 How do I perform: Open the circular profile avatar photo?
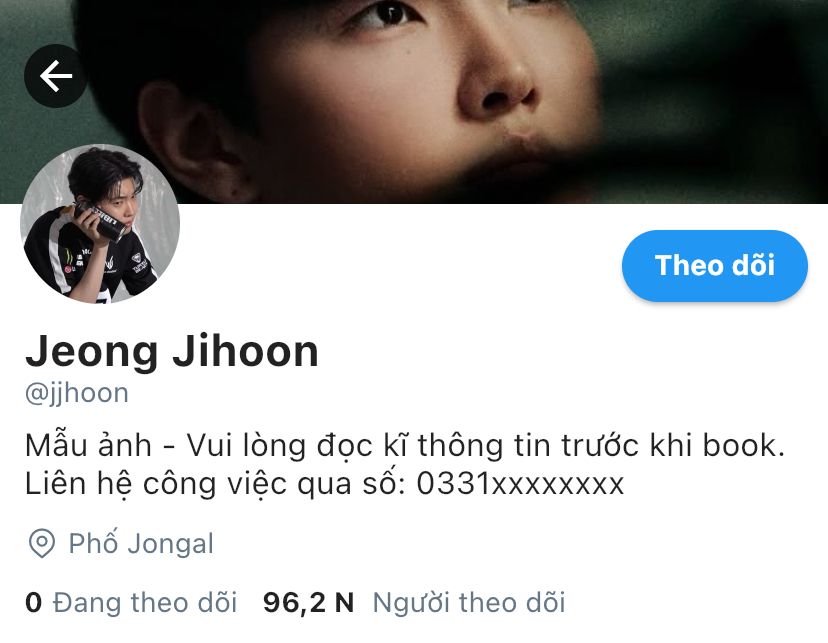(x=100, y=224)
